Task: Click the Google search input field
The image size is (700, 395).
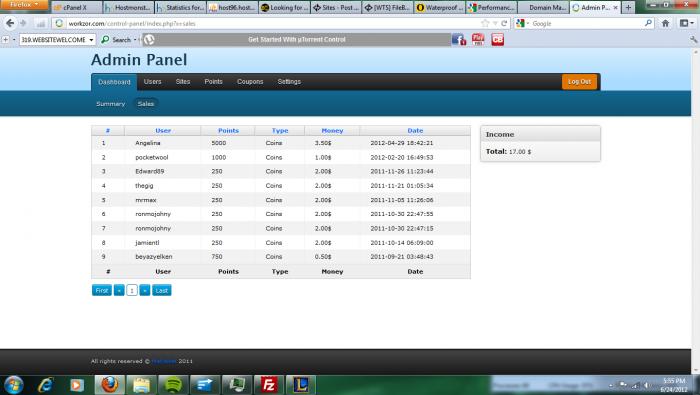Action: coord(586,23)
